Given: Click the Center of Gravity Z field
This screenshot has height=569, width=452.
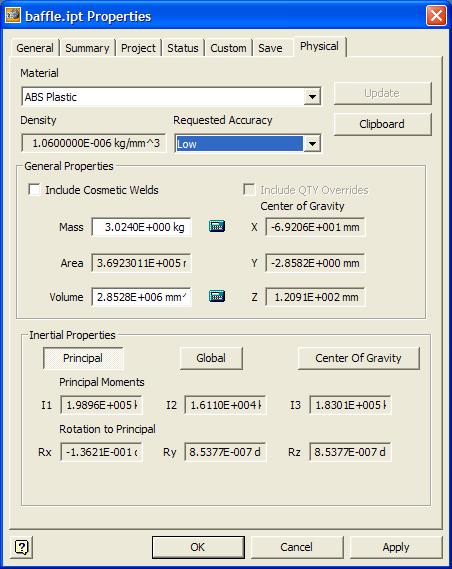Looking at the screenshot, I should [x=315, y=297].
